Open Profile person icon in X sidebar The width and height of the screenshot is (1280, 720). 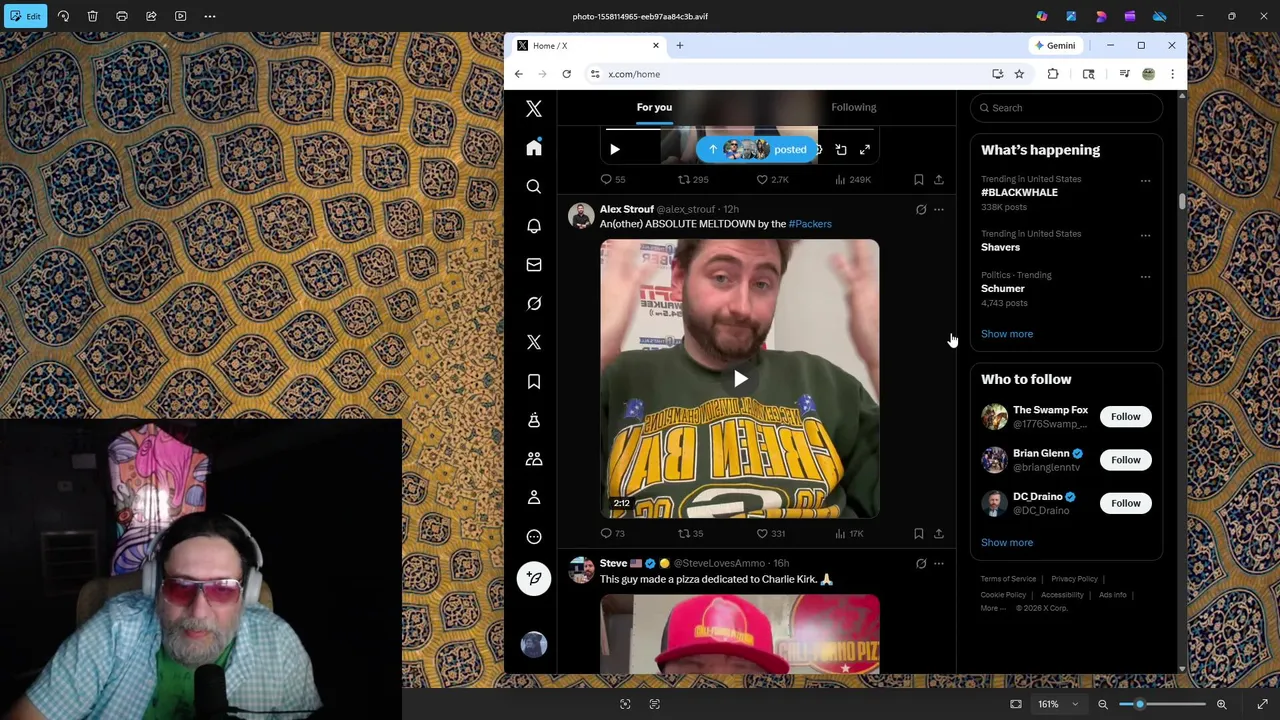(x=534, y=498)
